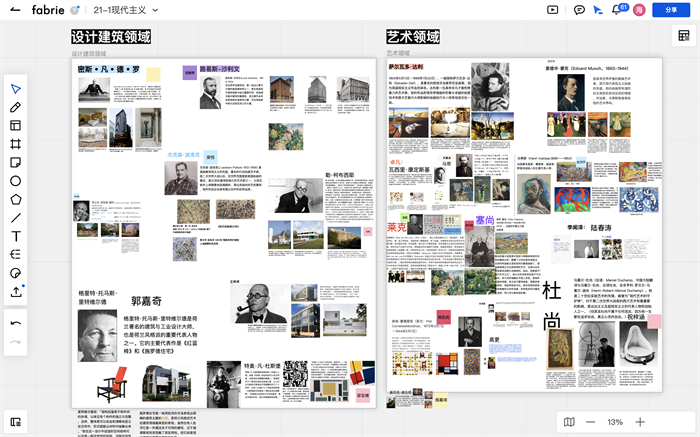
Task: Select the pentagon polygon tool
Action: pos(16,199)
